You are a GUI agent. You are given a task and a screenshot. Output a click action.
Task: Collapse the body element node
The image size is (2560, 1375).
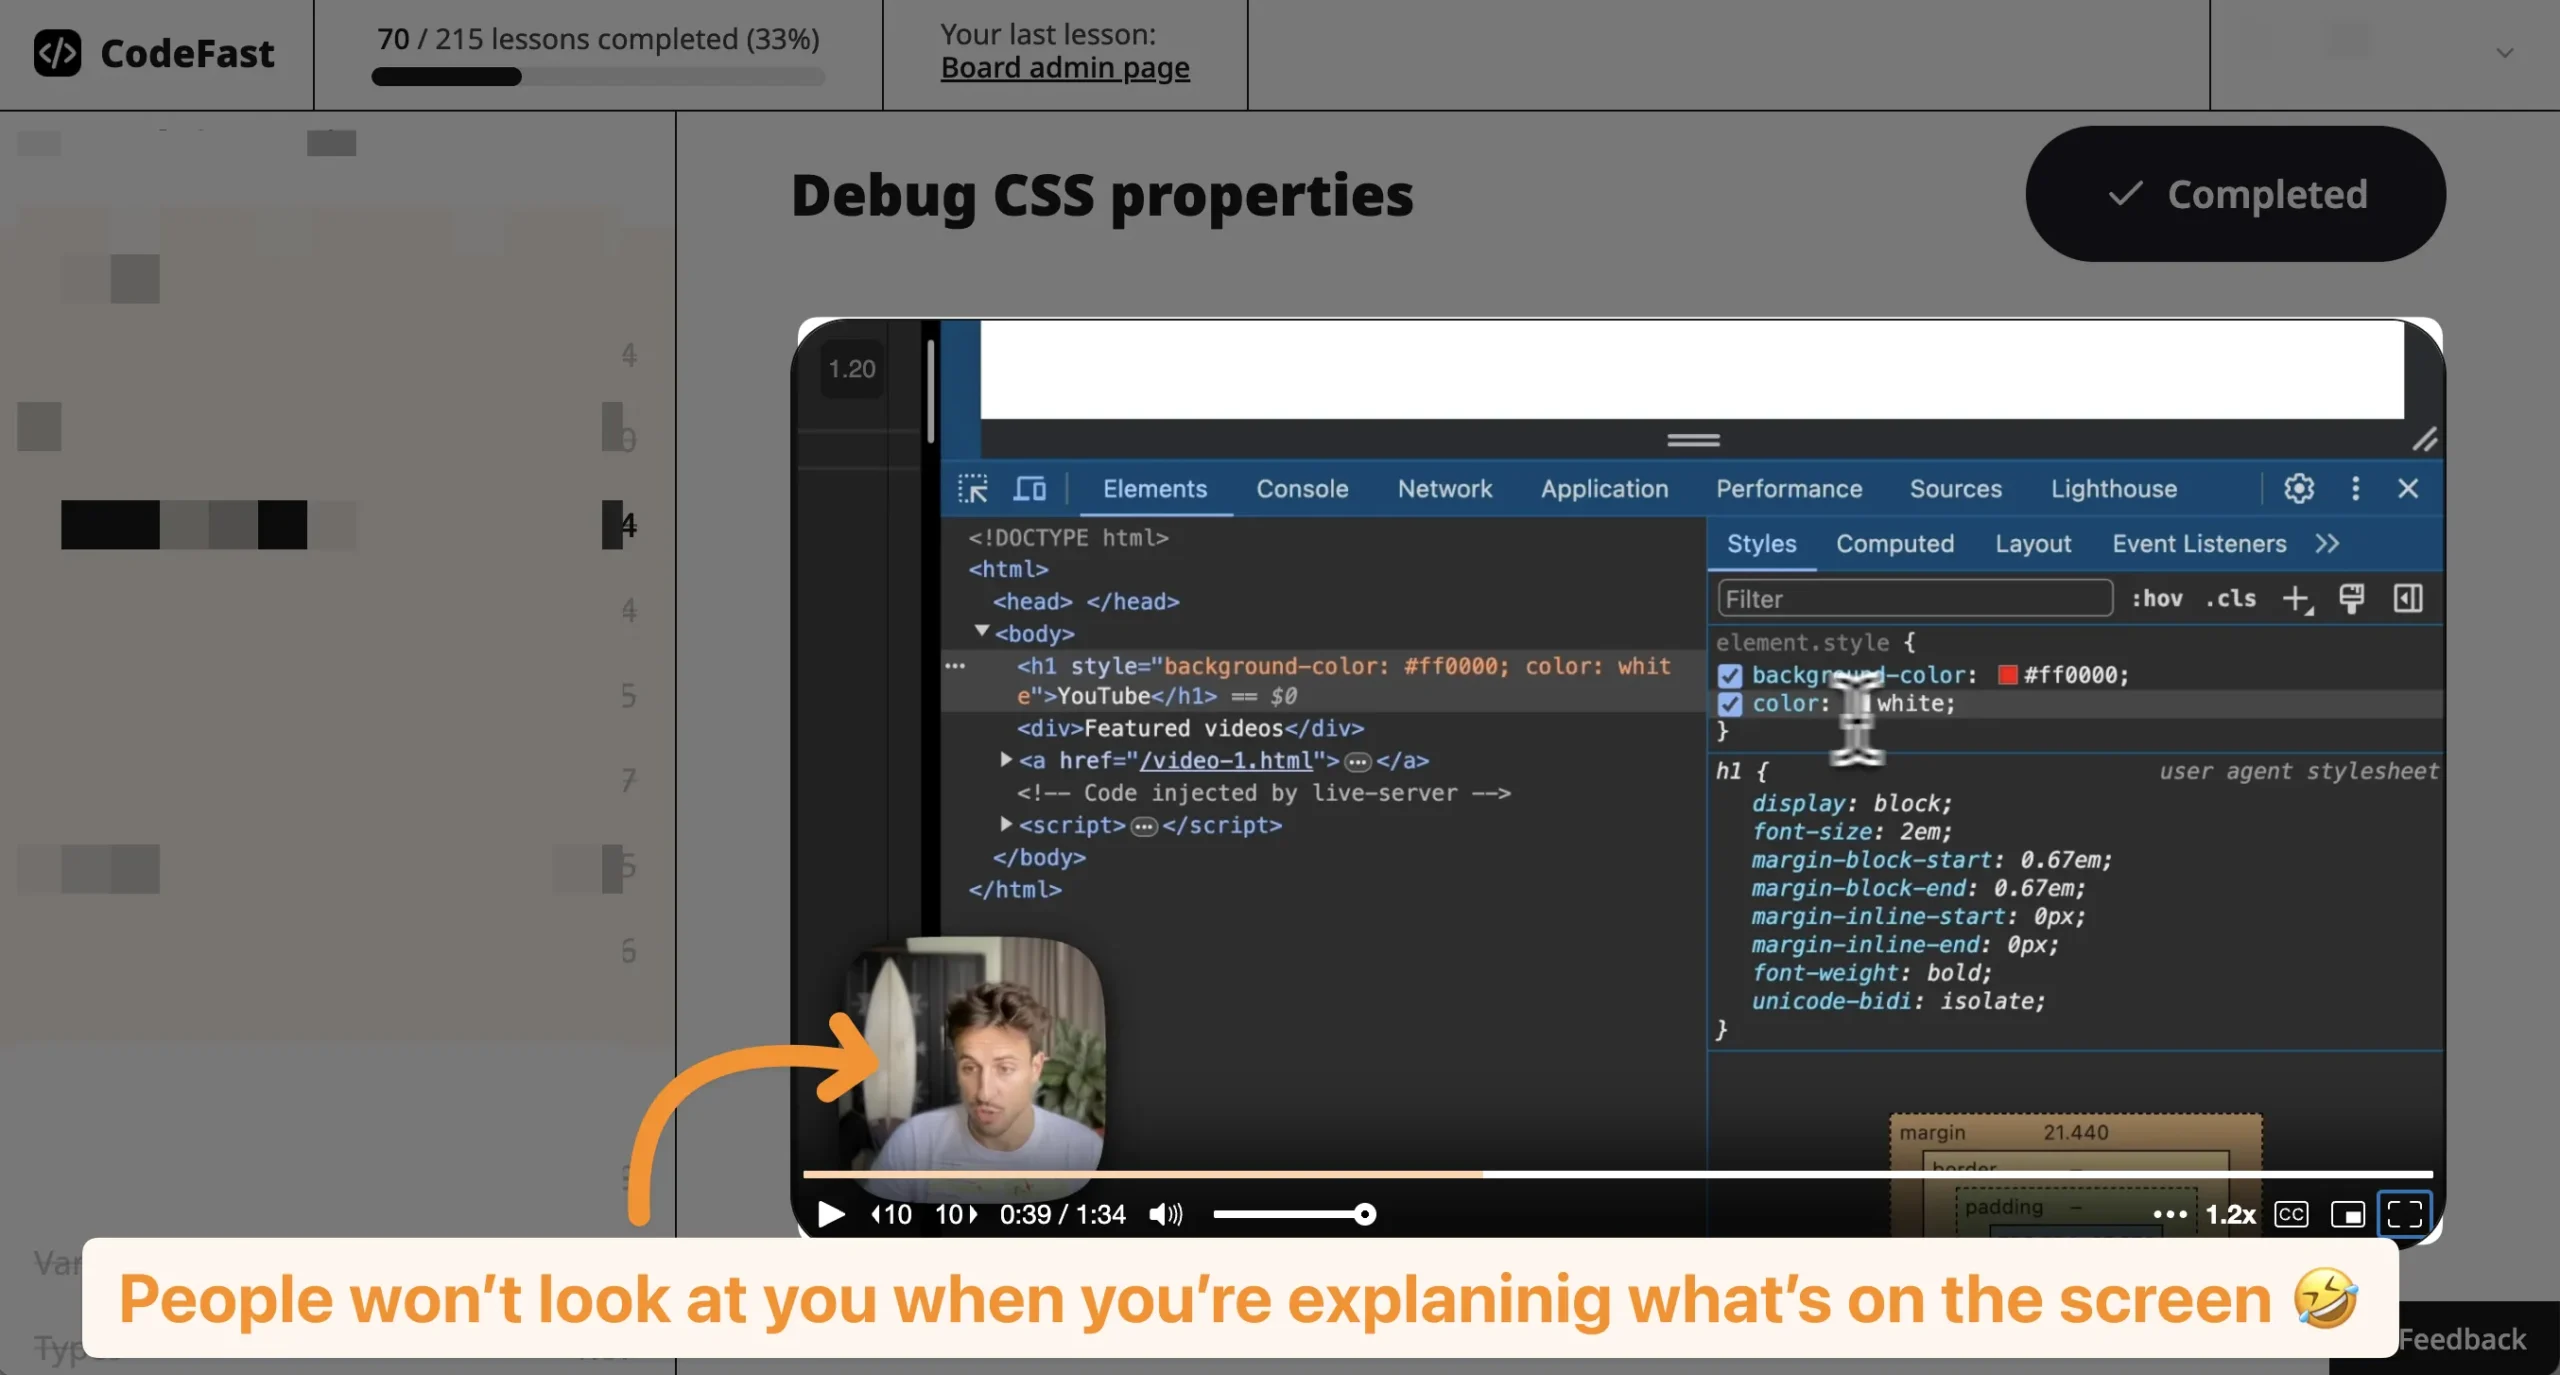982,631
